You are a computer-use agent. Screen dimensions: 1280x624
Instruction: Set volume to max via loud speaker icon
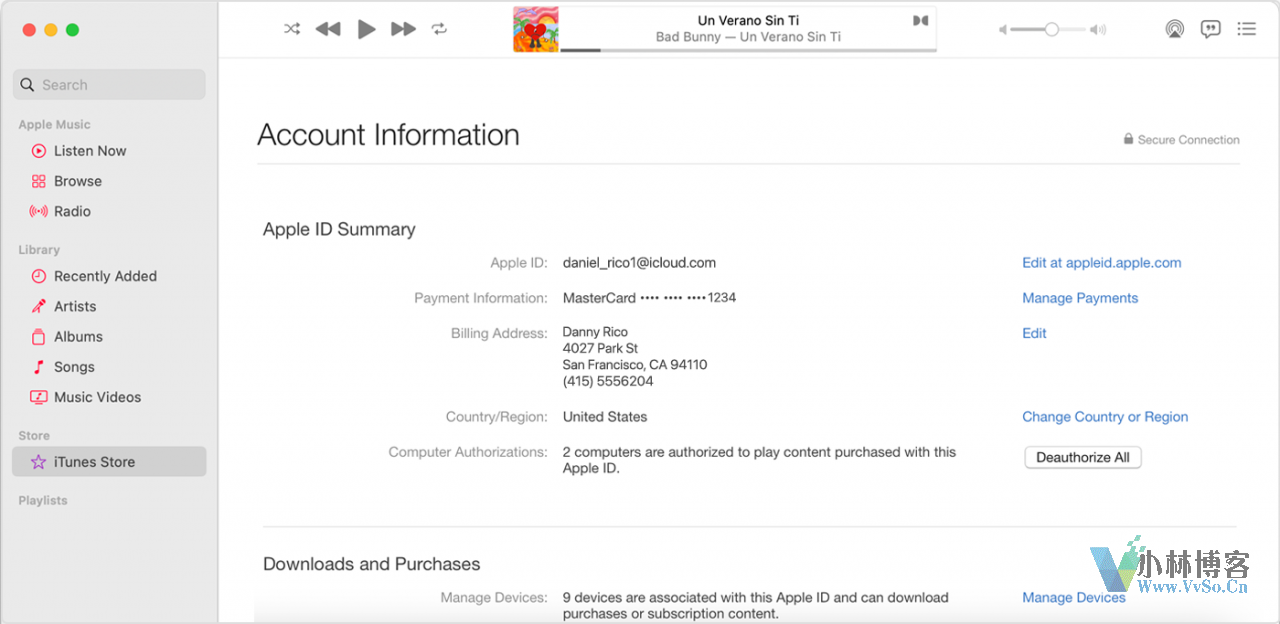click(1098, 30)
